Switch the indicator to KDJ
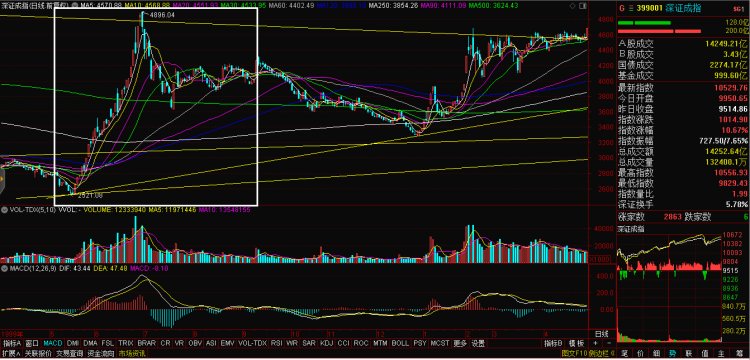Image resolution: width=750 pixels, height=360 pixels. coord(326,343)
